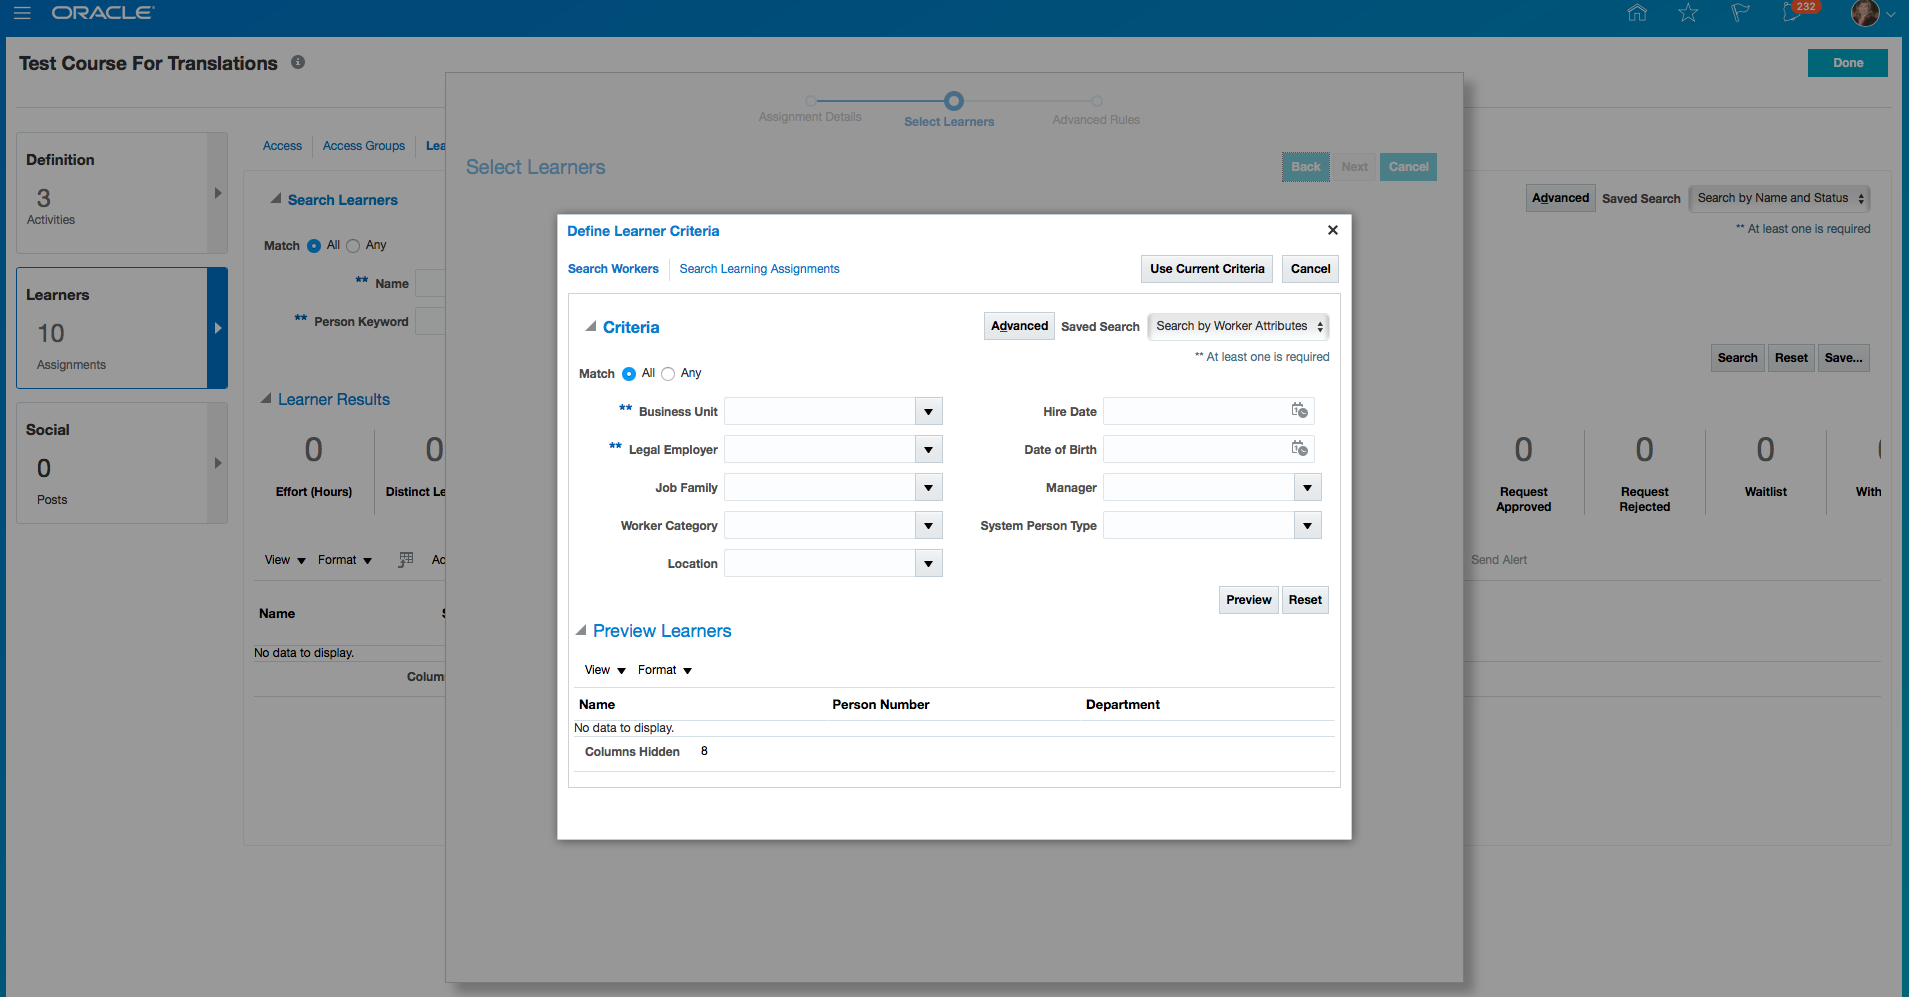This screenshot has width=1909, height=997.
Task: Open 'Search by Name and Status' saved search dropdown
Action: 1779,198
